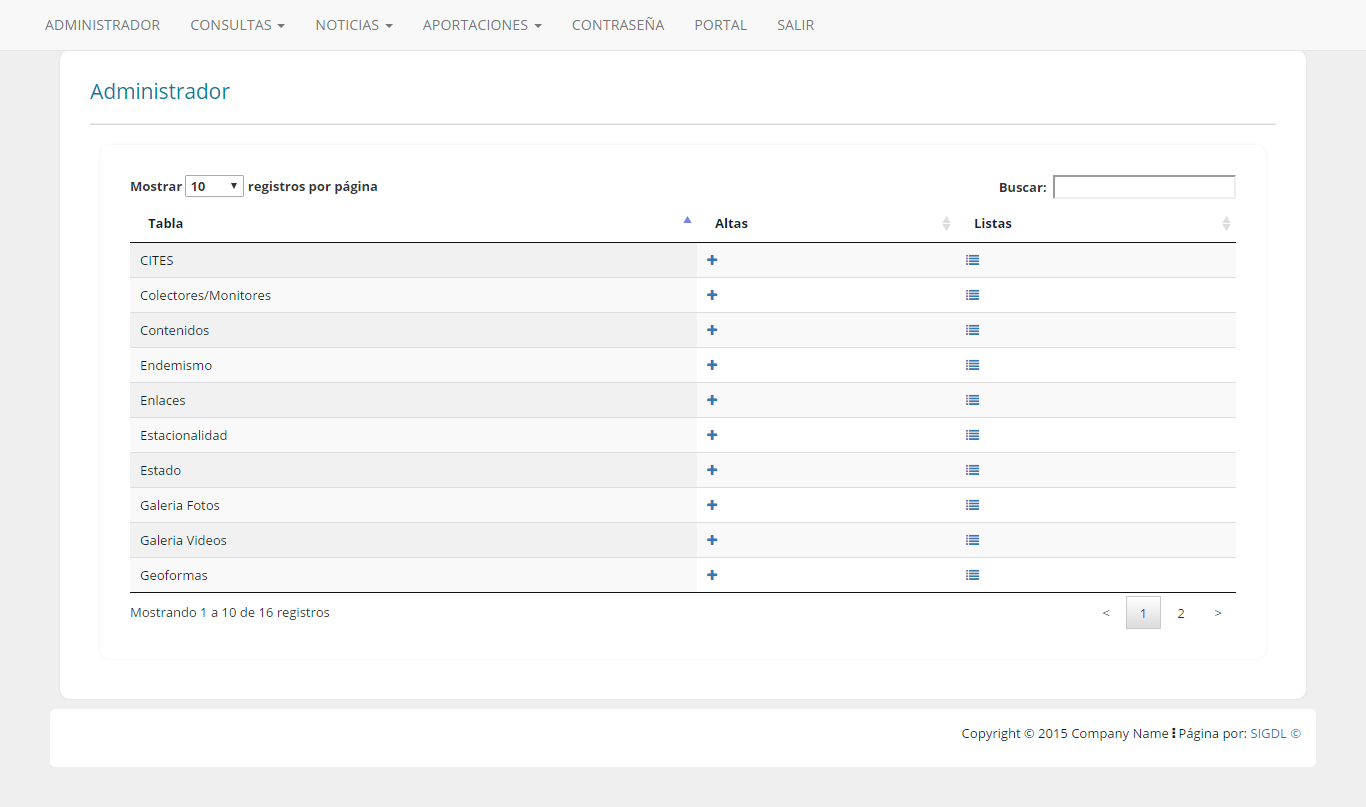Expand the Noticias dropdown menu
The image size is (1366, 807).
pyautogui.click(x=353, y=25)
